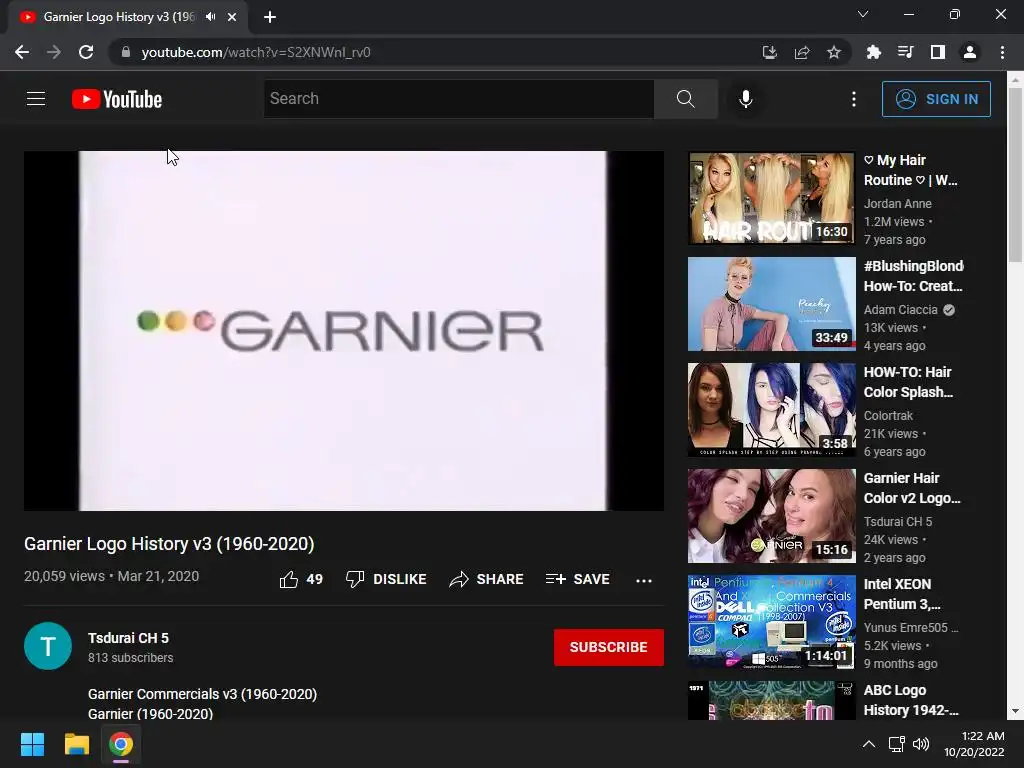The image size is (1024, 768).
Task: Open more actions ellipsis under video
Action: 644,580
